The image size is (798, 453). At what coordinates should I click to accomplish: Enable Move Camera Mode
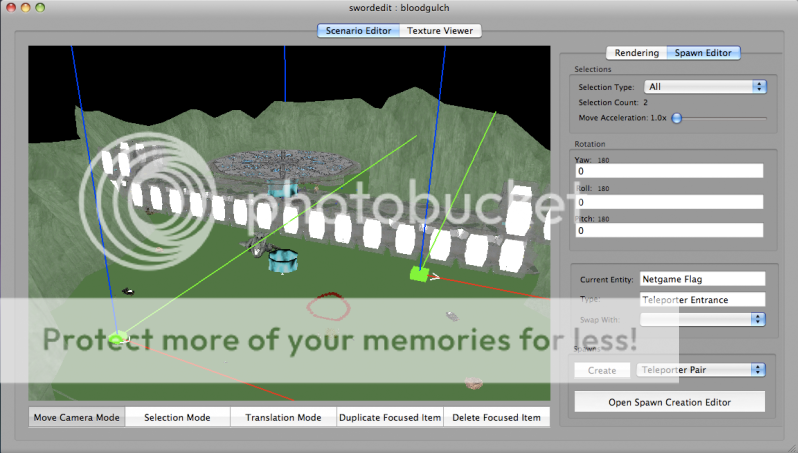click(x=77, y=417)
